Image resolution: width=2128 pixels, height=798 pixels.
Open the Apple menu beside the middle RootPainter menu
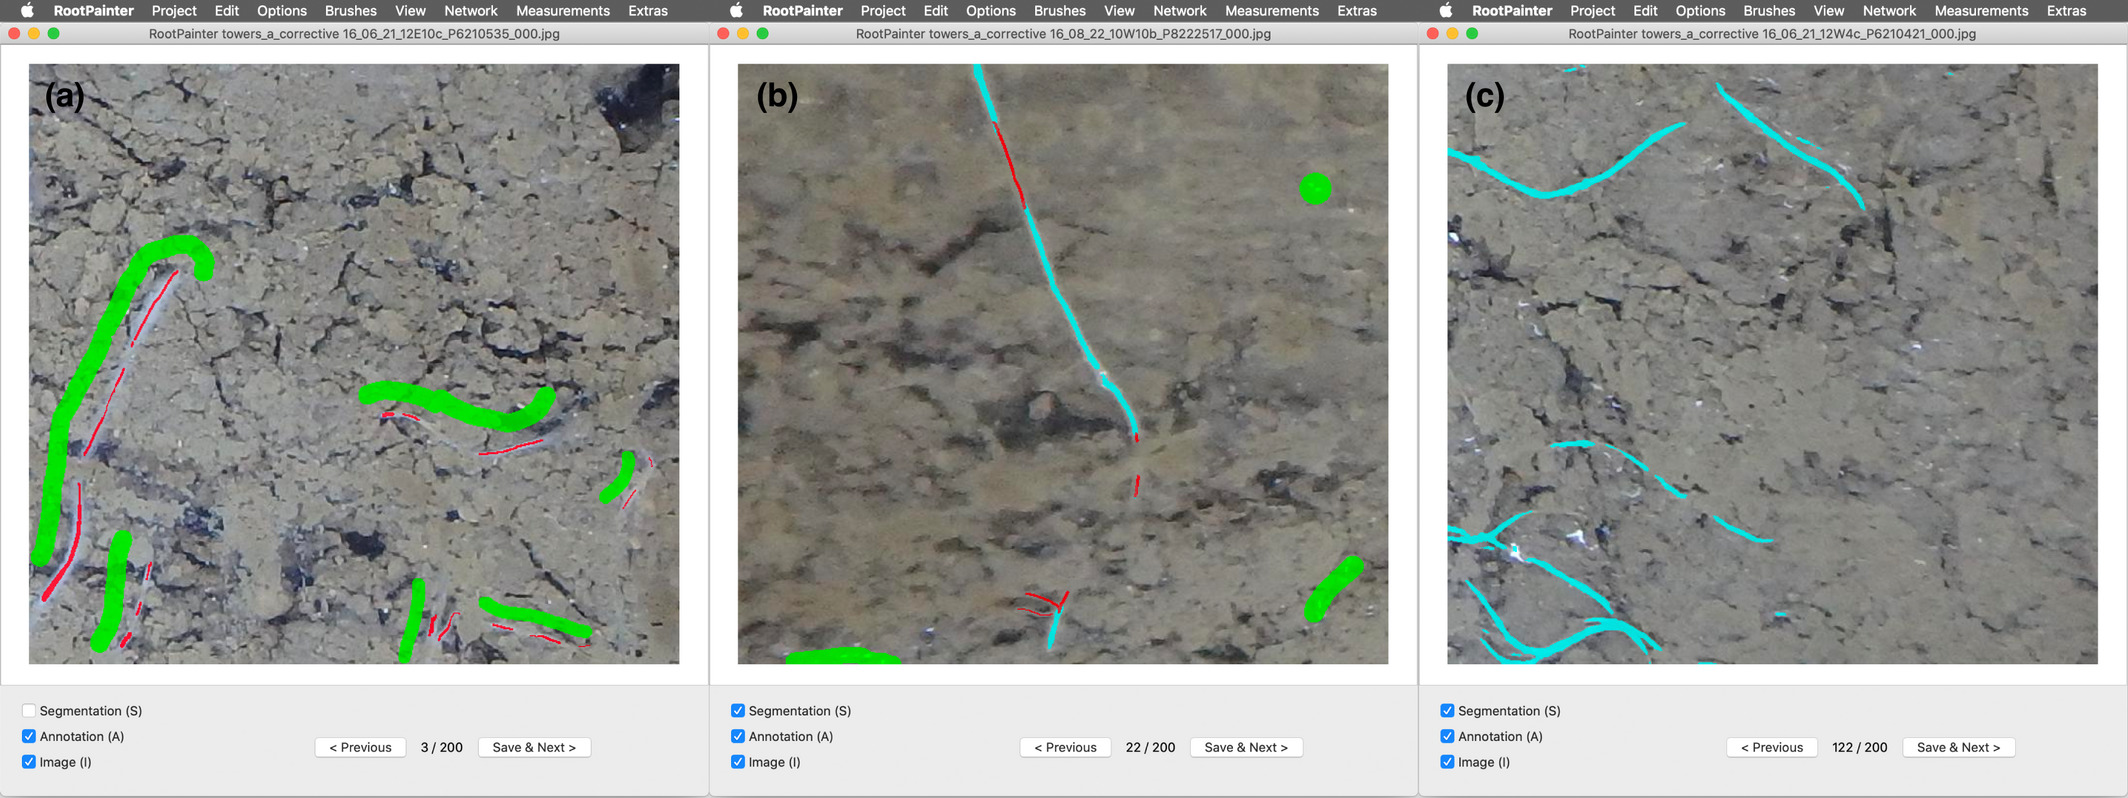click(736, 11)
